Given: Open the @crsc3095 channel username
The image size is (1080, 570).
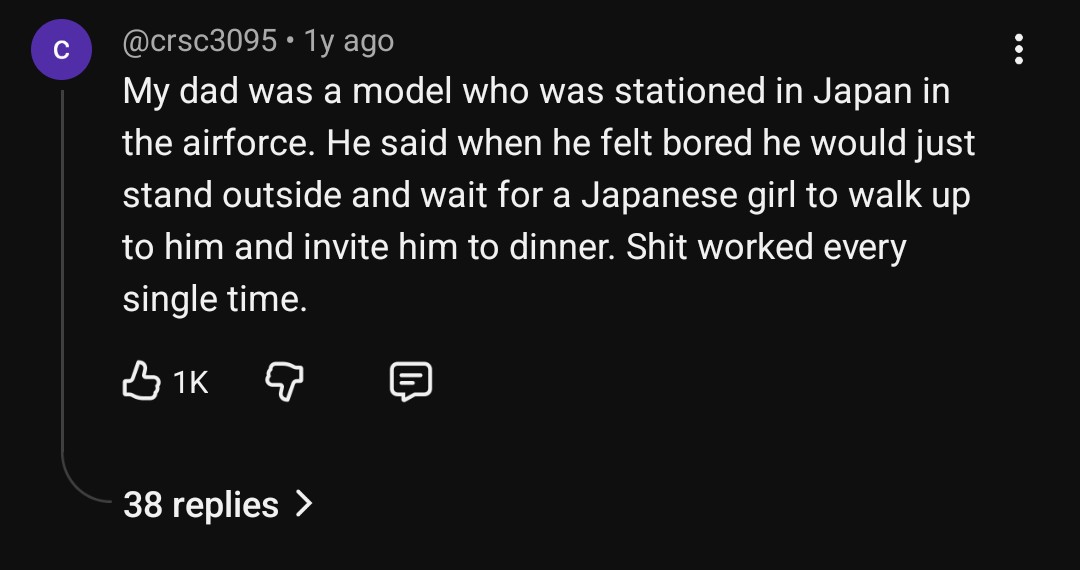Looking at the screenshot, I should pos(199,41).
